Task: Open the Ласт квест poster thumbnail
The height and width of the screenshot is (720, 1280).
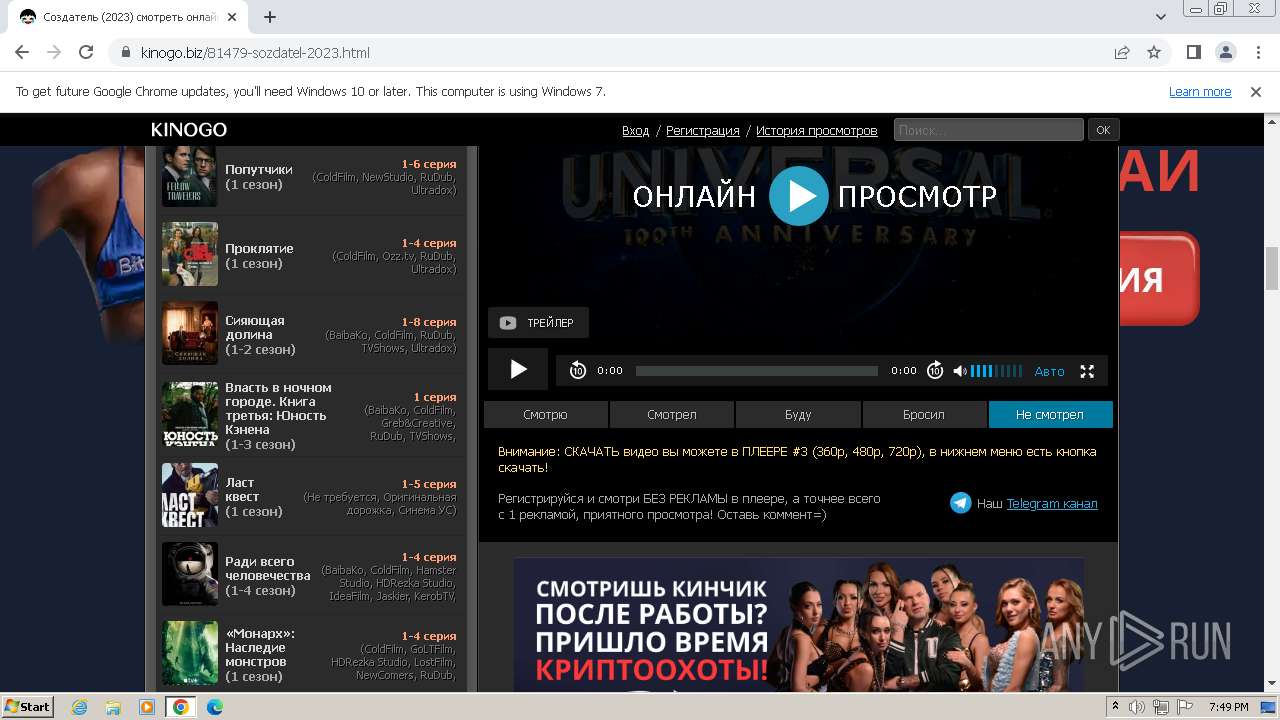Action: point(190,495)
